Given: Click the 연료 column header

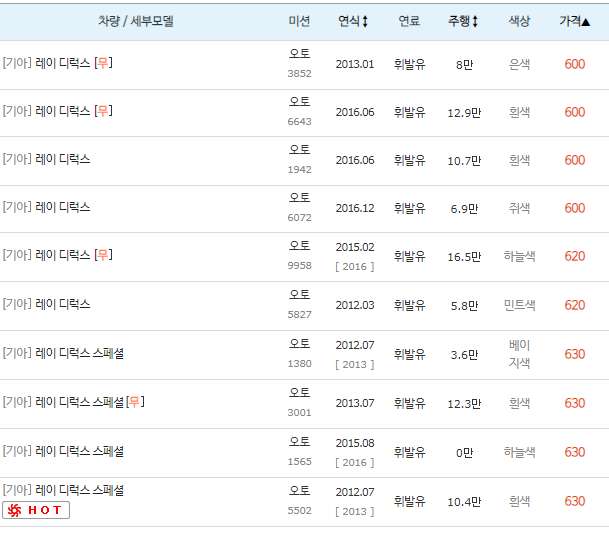Looking at the screenshot, I should click(x=409, y=21).
